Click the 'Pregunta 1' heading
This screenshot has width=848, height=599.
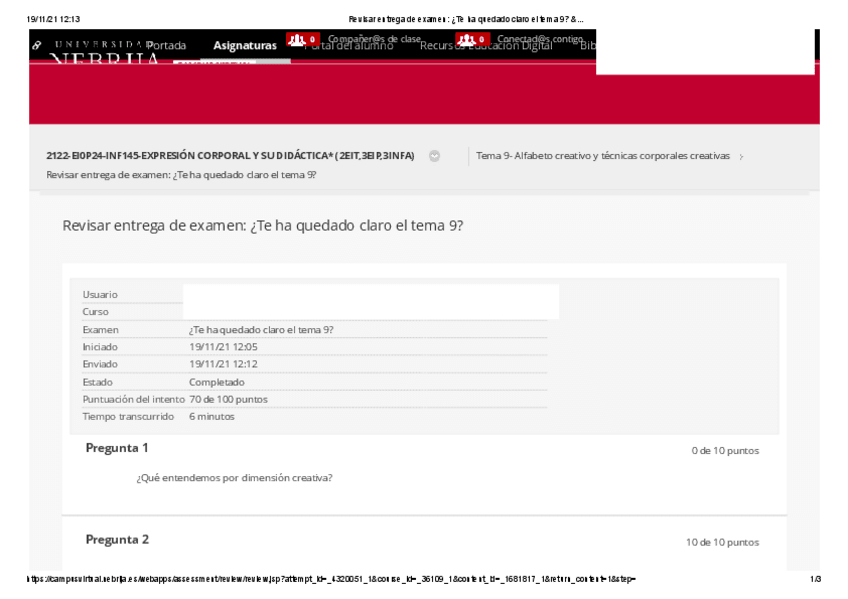click(x=117, y=448)
